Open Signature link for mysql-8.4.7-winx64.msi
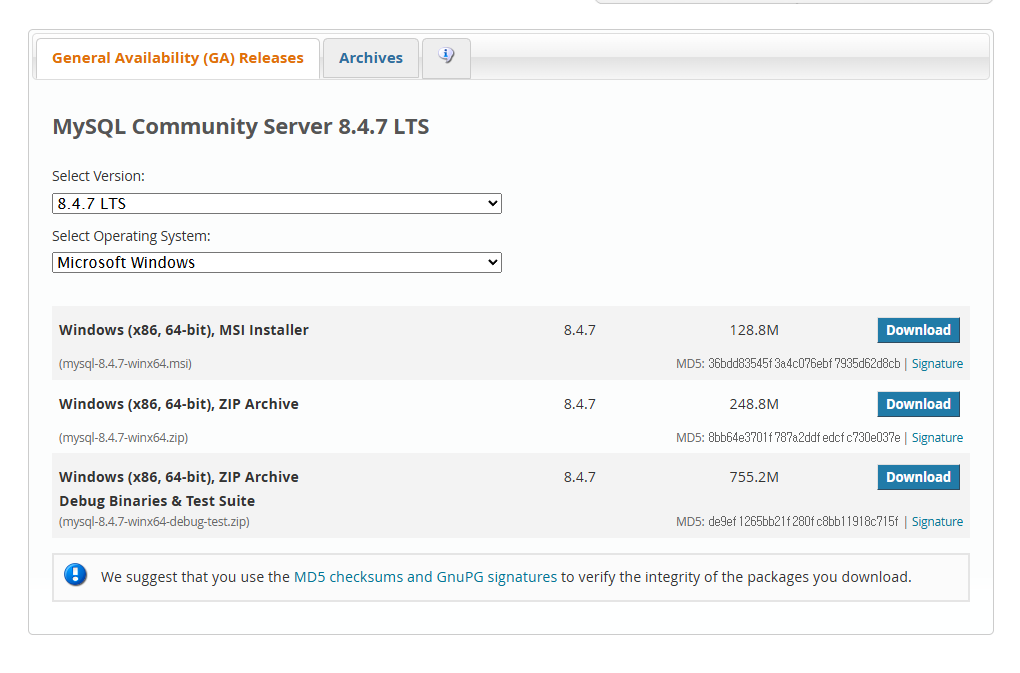 click(x=937, y=363)
